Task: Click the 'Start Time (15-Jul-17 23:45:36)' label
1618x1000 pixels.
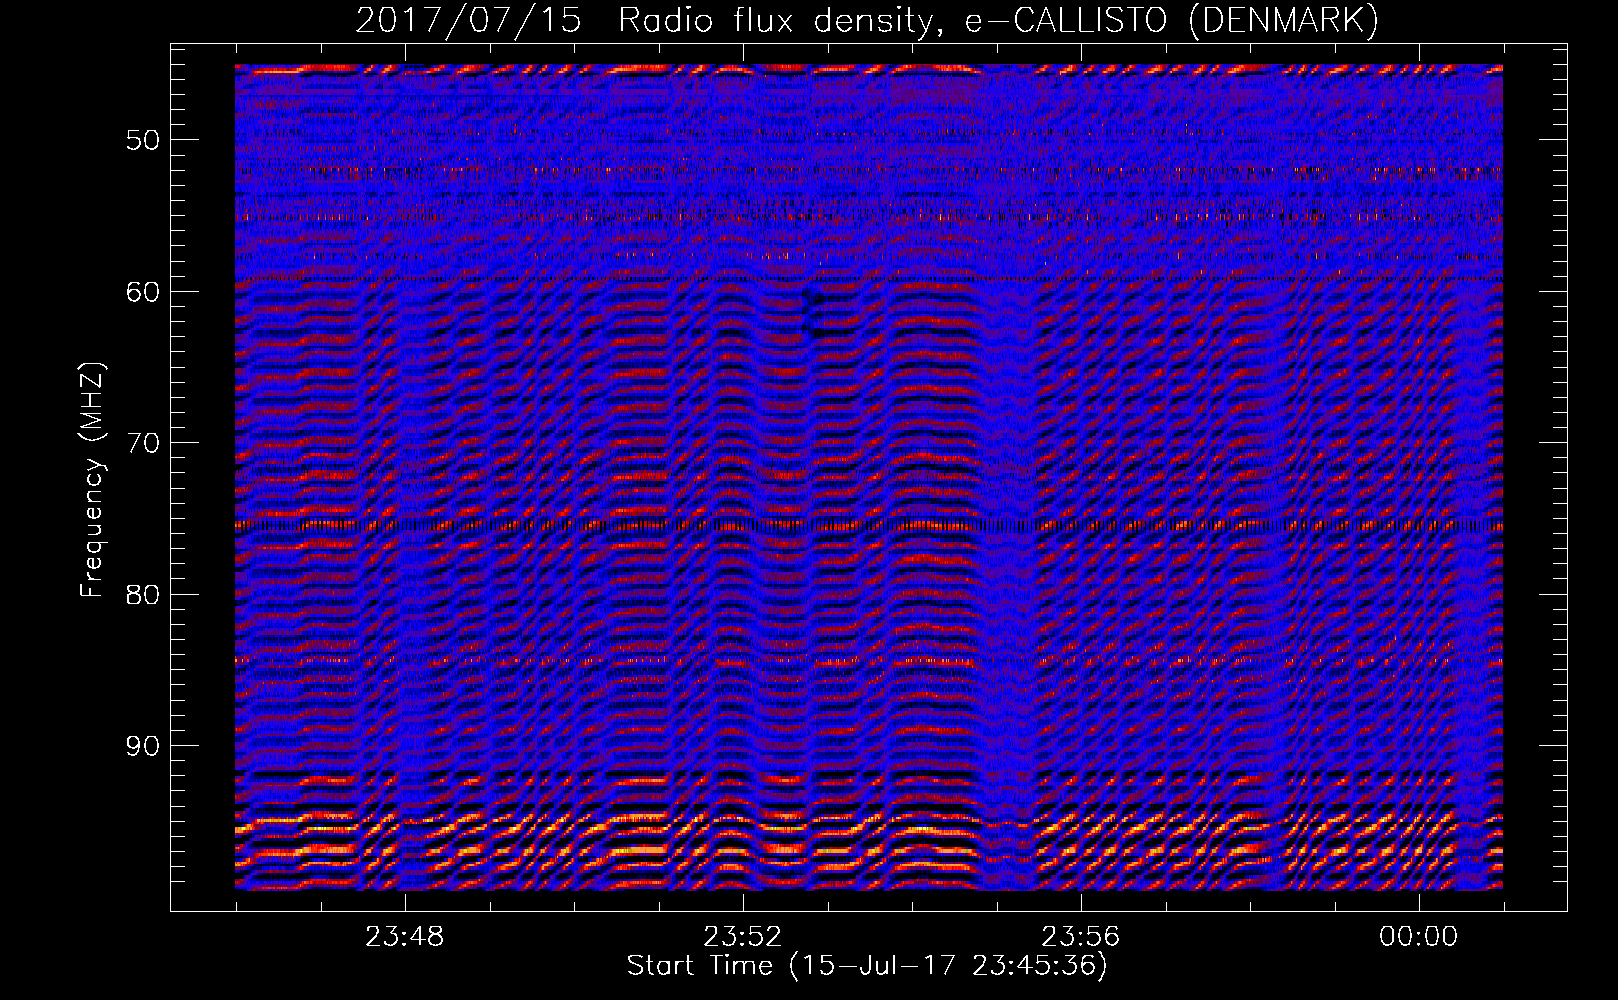Action: click(867, 966)
